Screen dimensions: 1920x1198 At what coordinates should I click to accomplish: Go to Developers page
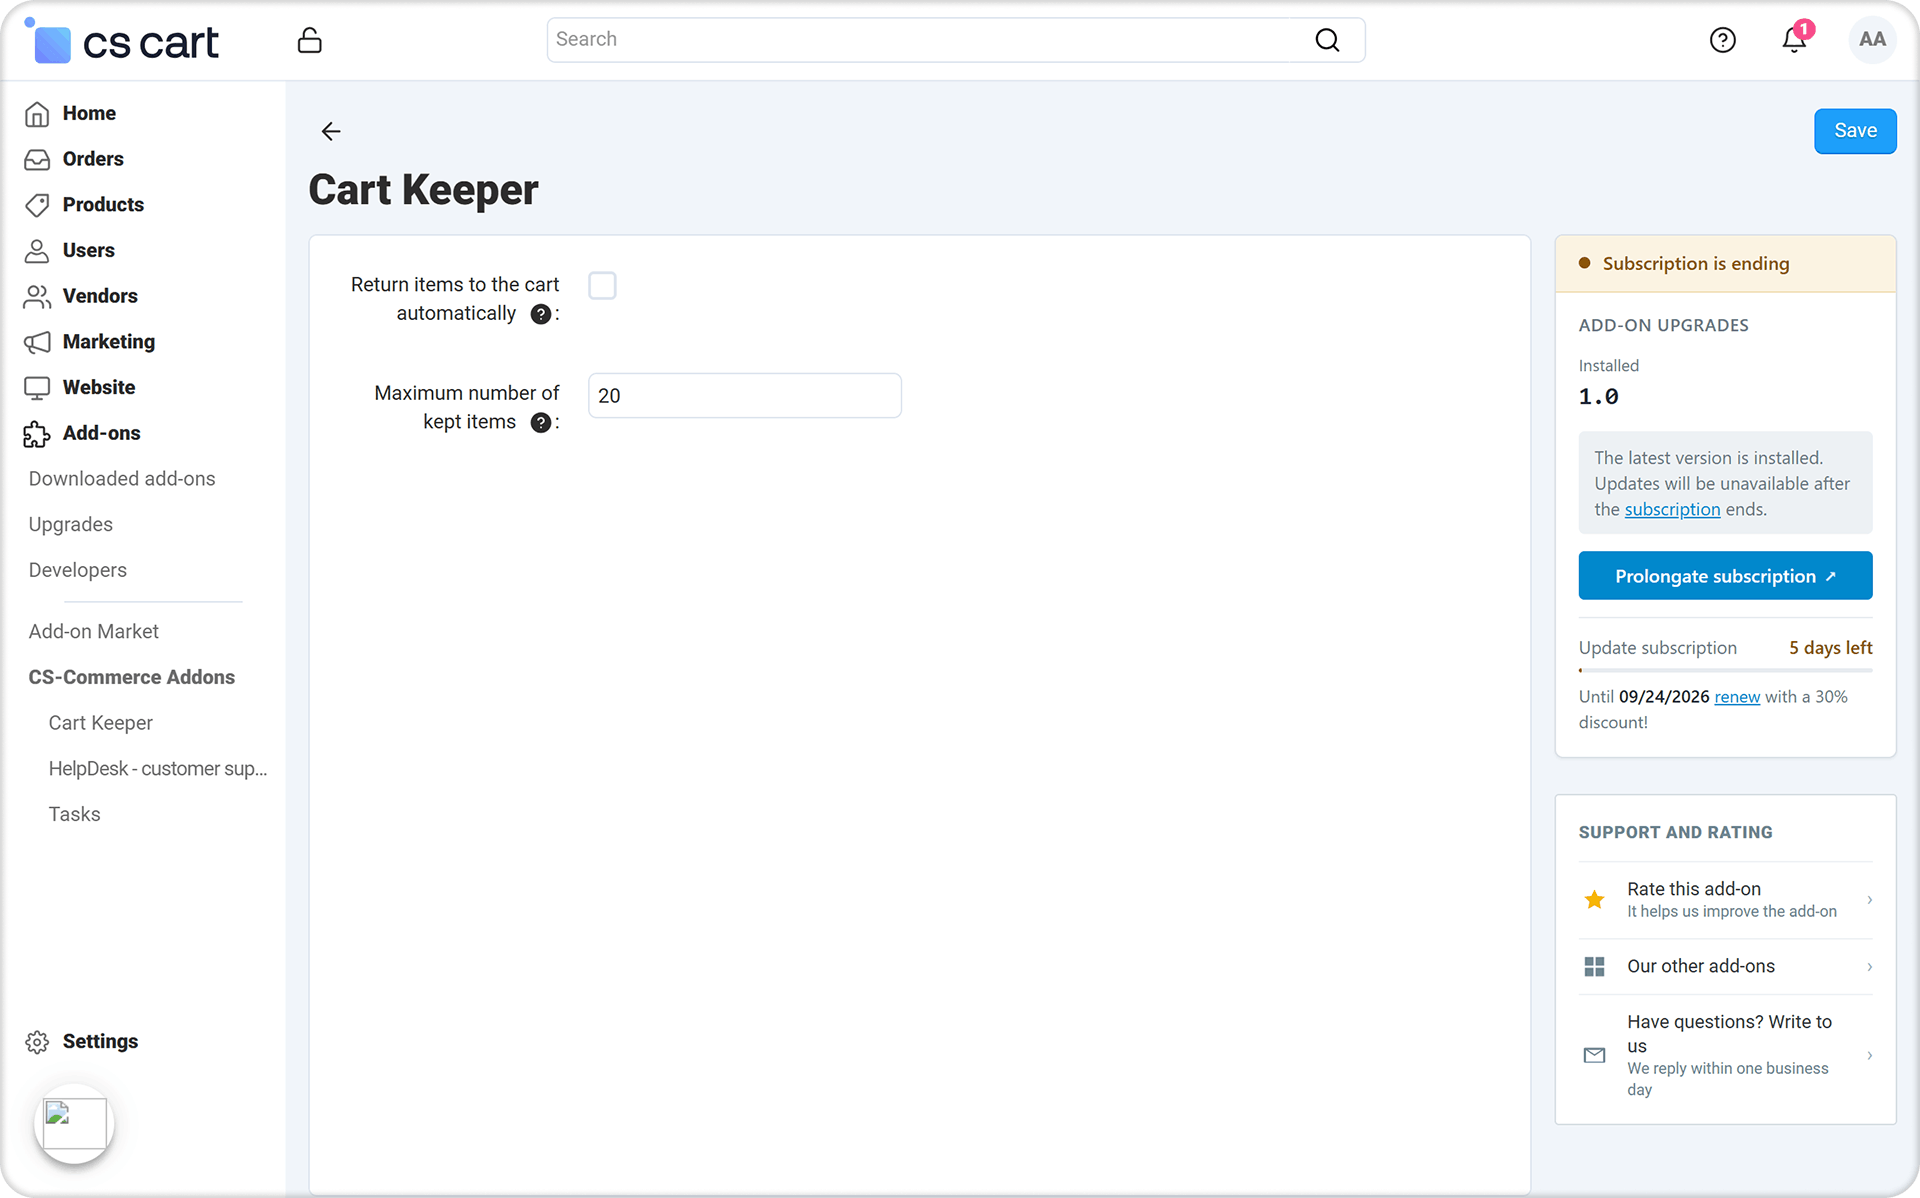77,571
